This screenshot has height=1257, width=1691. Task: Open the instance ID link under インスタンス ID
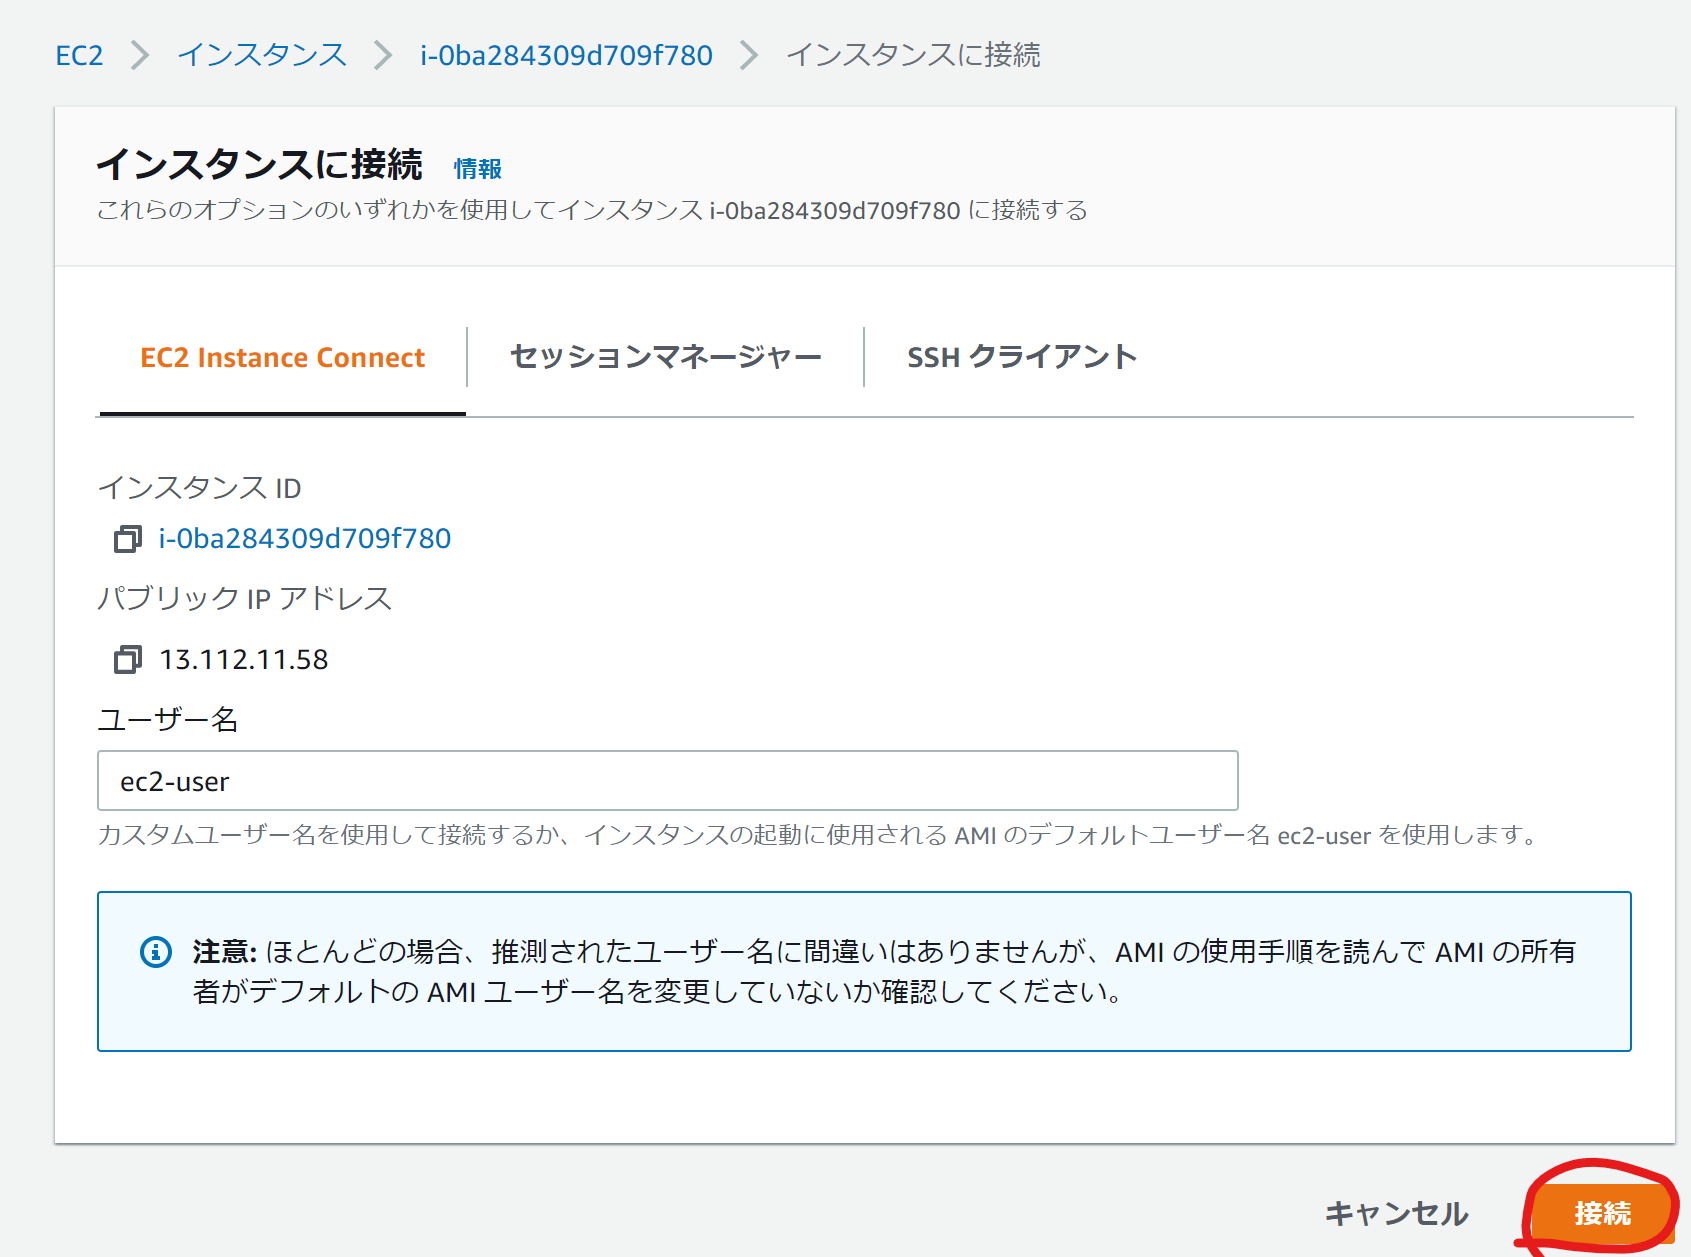pos(305,539)
